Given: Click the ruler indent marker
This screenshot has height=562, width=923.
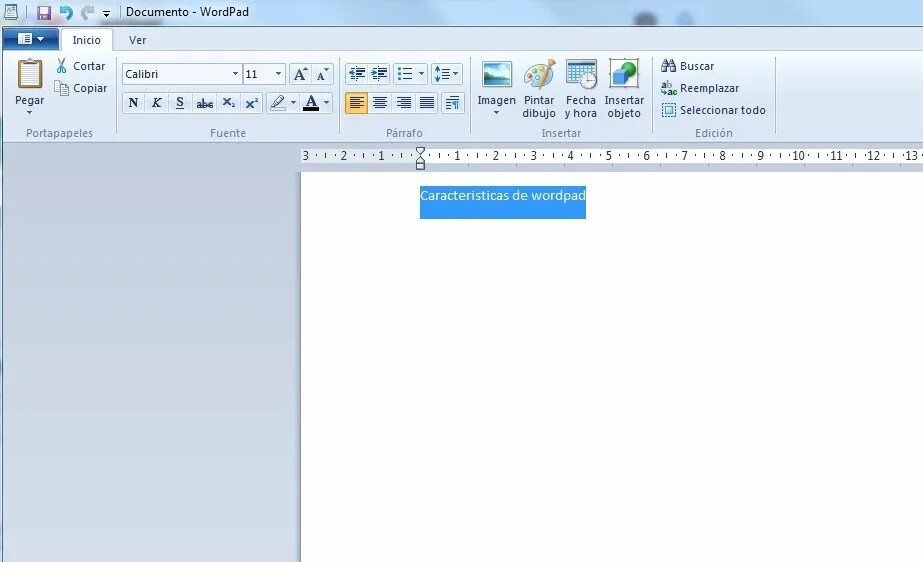Looking at the screenshot, I should tap(420, 158).
